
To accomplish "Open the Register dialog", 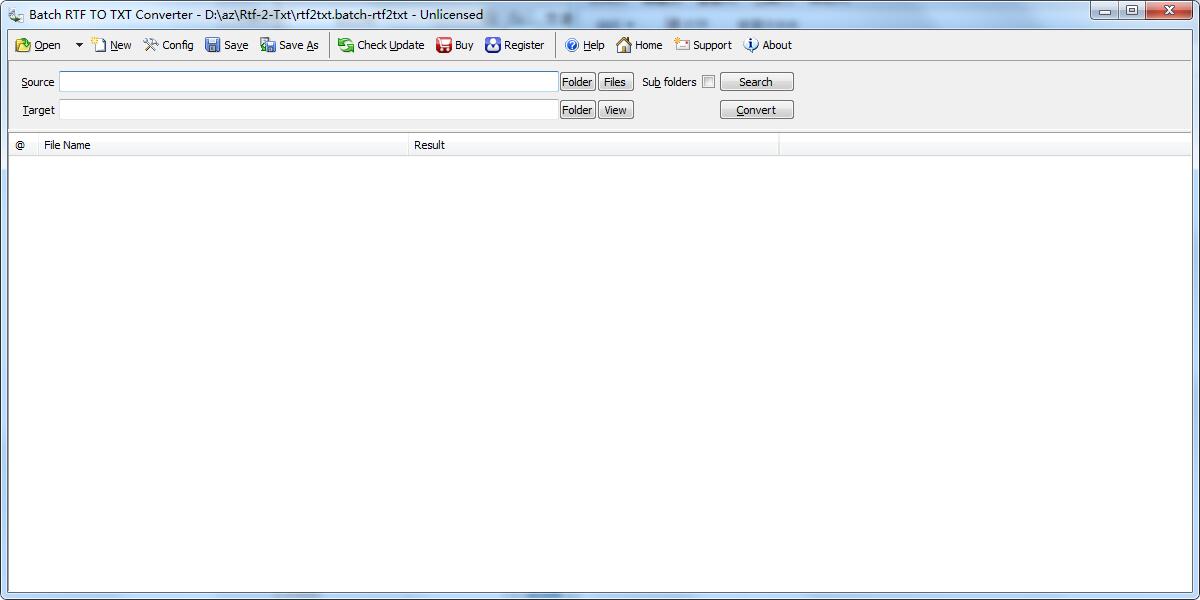I will pos(514,45).
